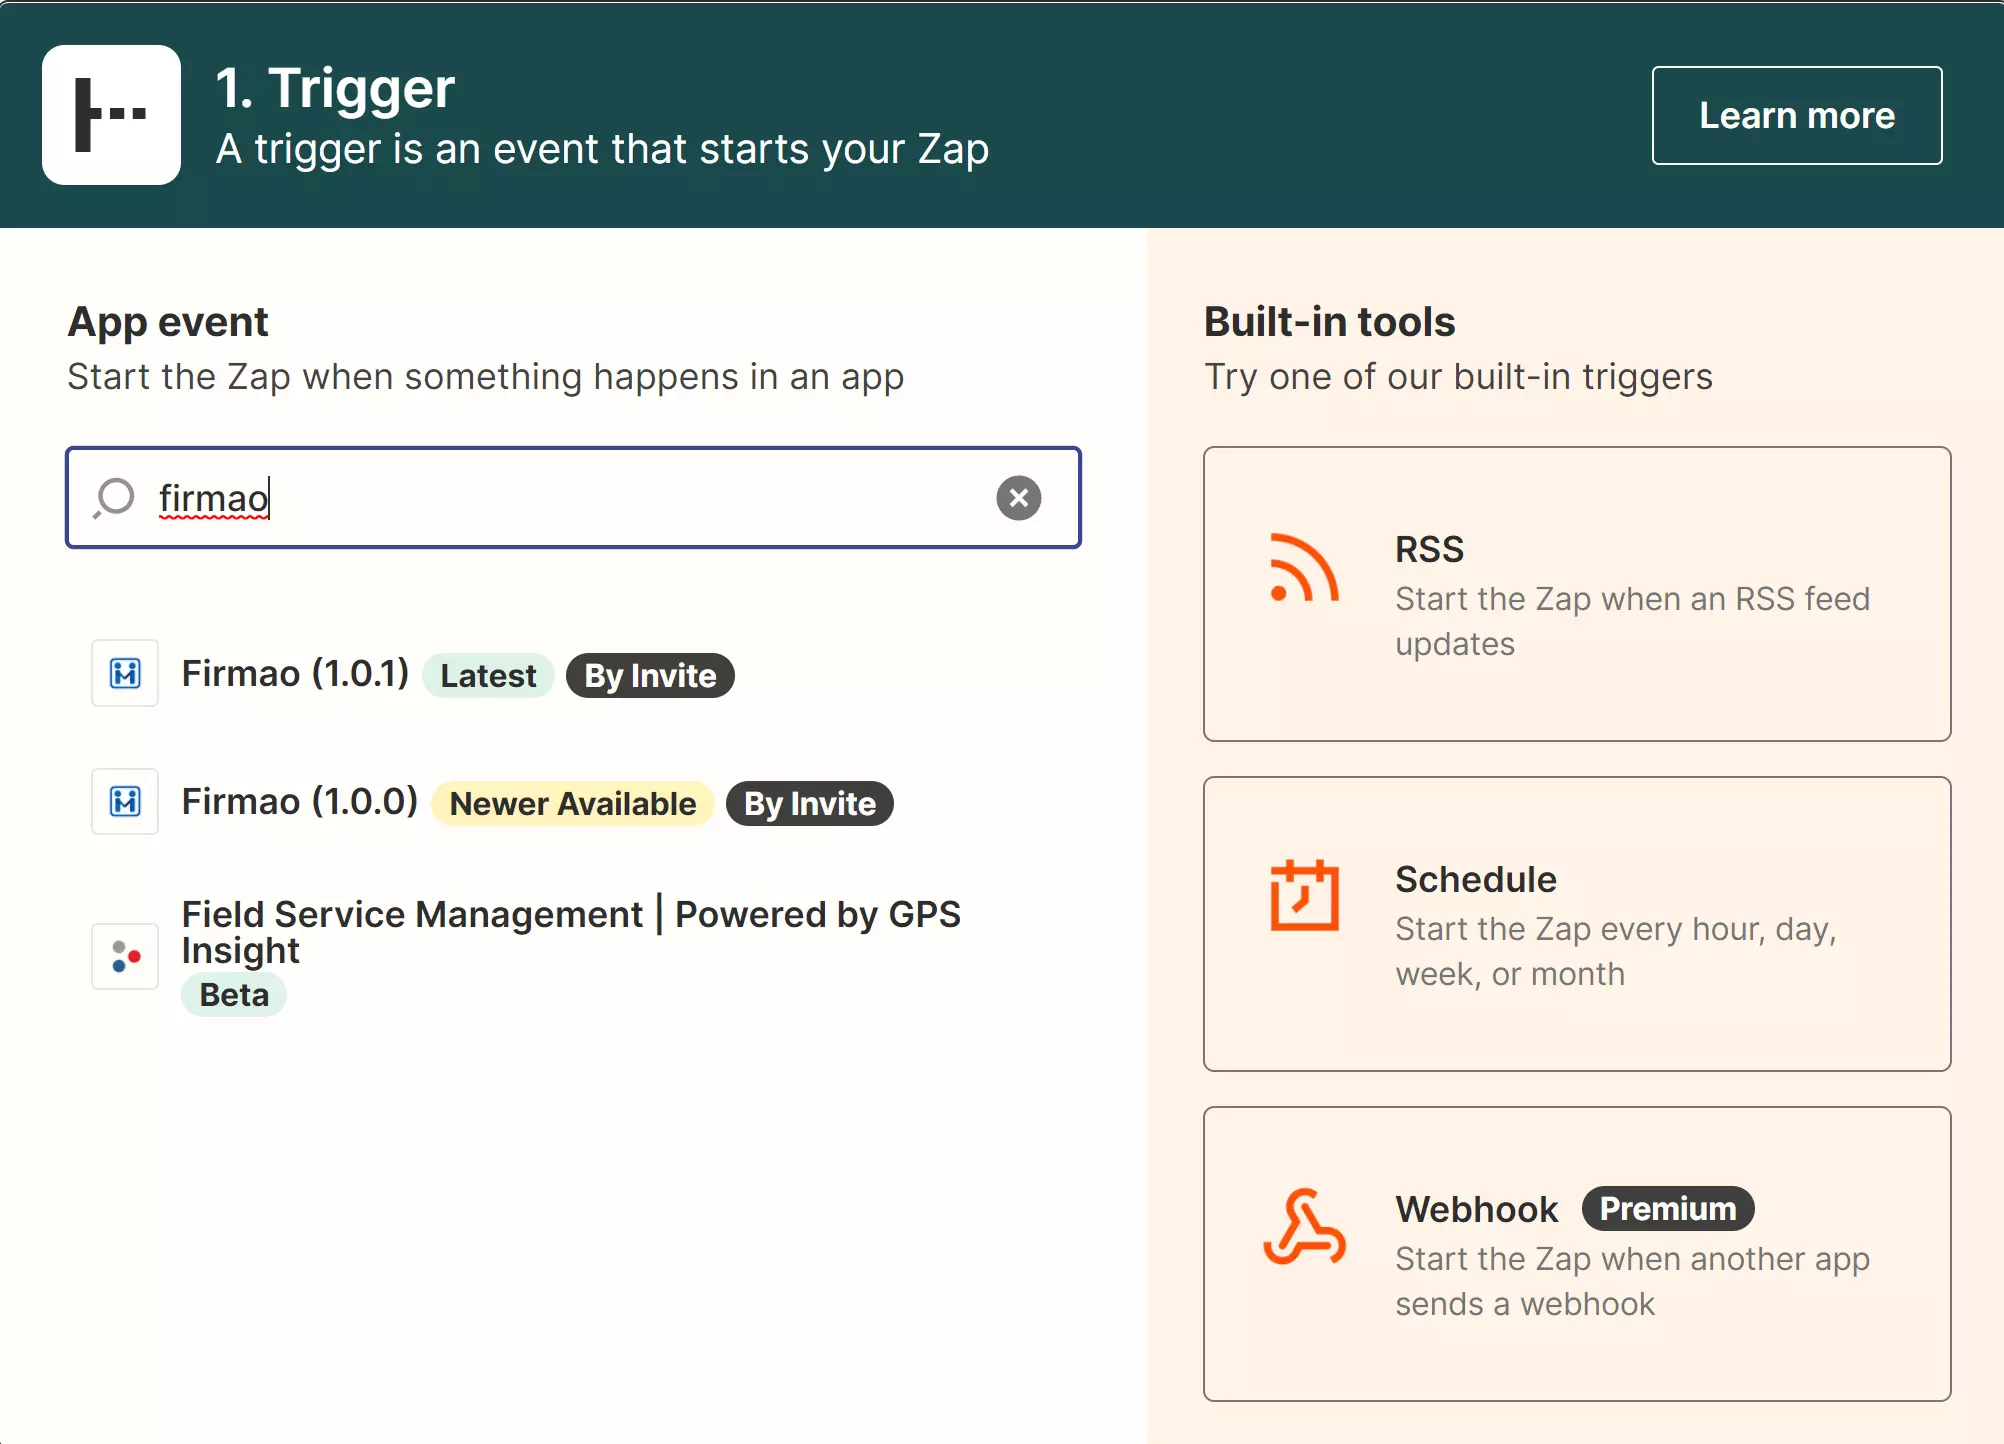Clear the search field with the X icon
2004x1444 pixels.
click(x=1018, y=498)
